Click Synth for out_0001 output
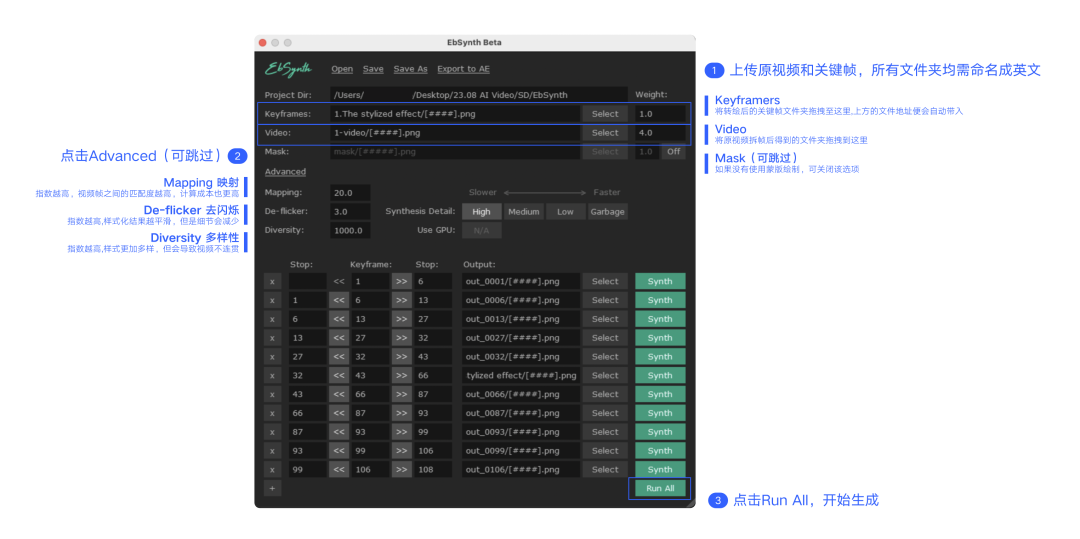1080x539 pixels. [x=660, y=282]
